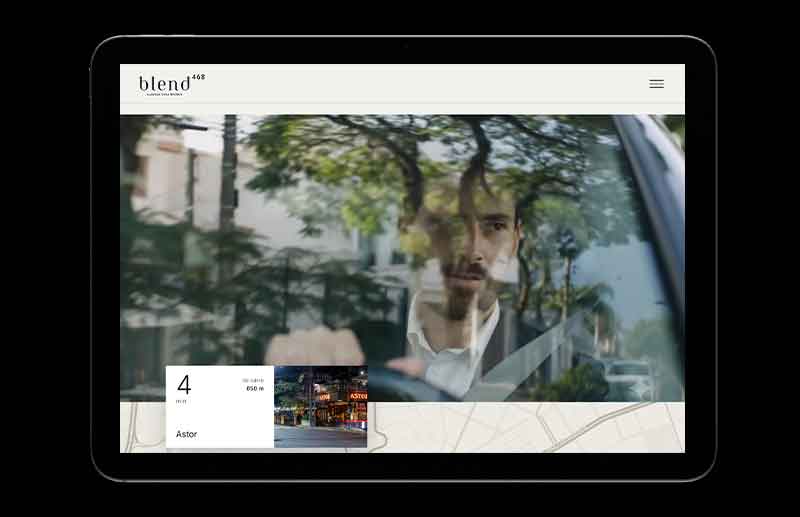
Task: Click the video of man driving
Action: pos(402,258)
